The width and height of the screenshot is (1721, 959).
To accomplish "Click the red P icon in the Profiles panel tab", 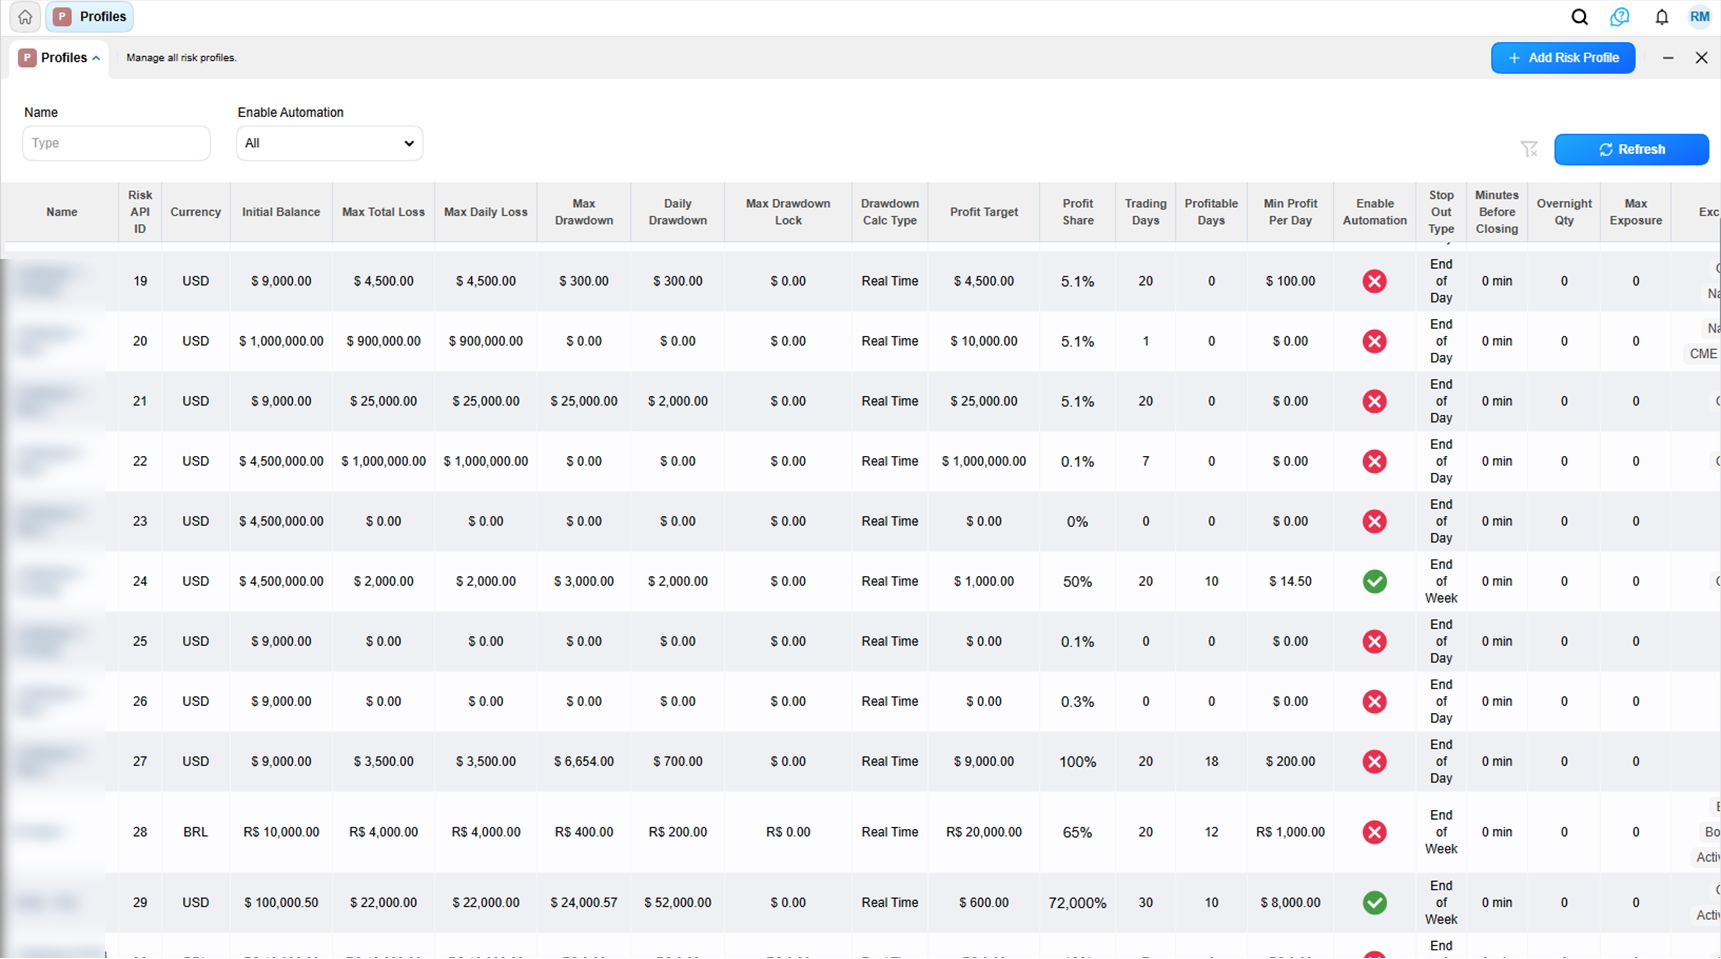I will (x=27, y=58).
